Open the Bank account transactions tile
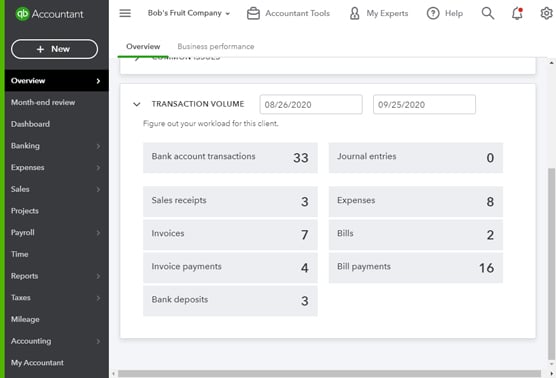Image resolution: width=556 pixels, height=378 pixels. [x=230, y=157]
